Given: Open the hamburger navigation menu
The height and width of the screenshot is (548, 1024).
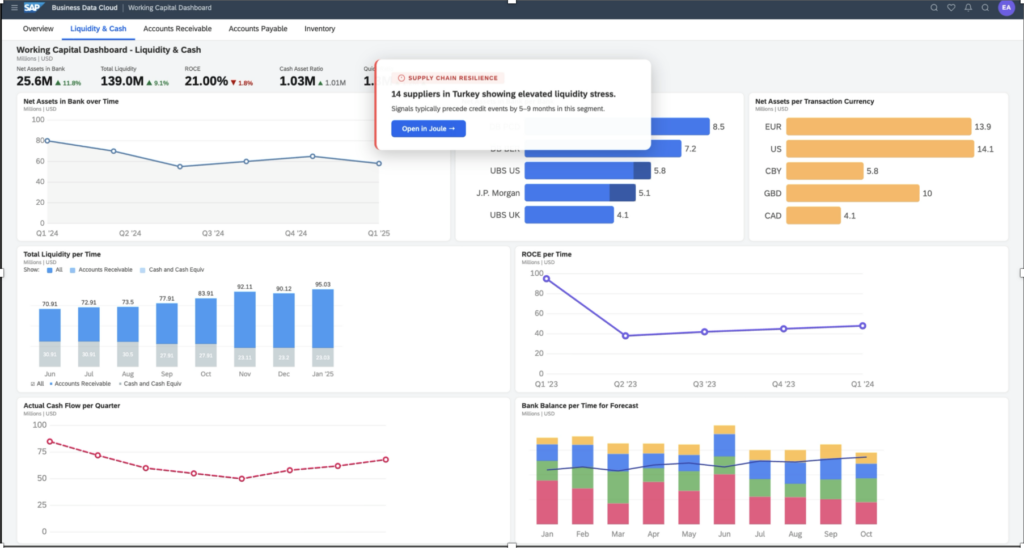Looking at the screenshot, I should [x=14, y=8].
